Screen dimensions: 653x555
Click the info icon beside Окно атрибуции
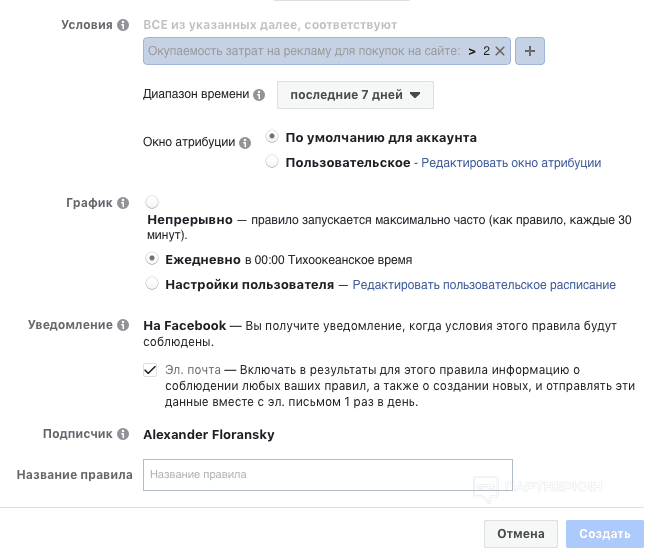click(x=245, y=143)
